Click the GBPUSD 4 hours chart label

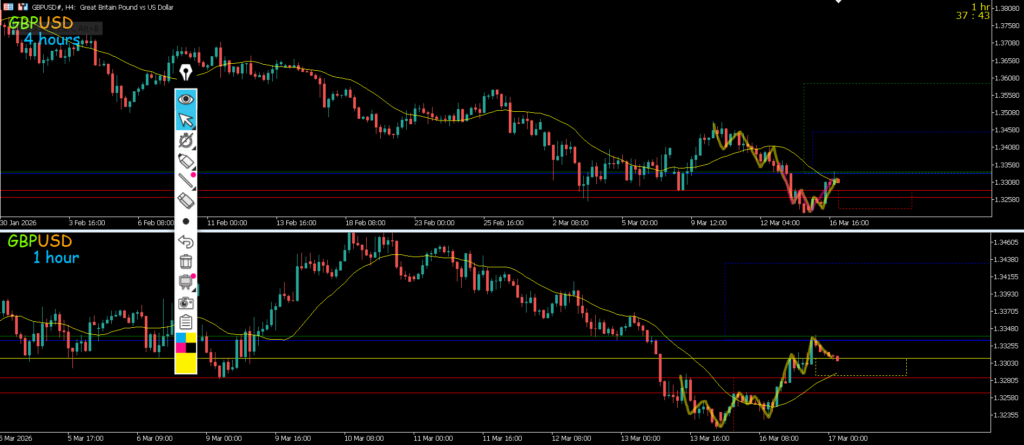45,30
